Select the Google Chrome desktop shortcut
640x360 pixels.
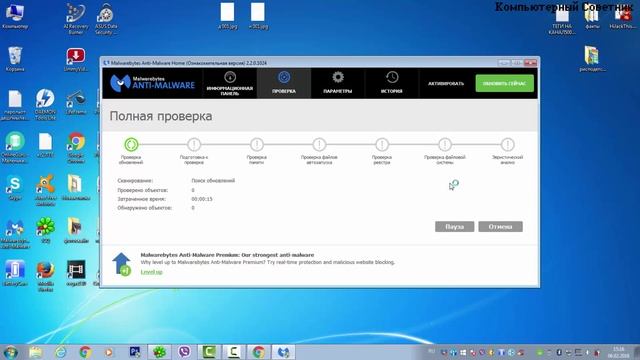[x=76, y=148]
